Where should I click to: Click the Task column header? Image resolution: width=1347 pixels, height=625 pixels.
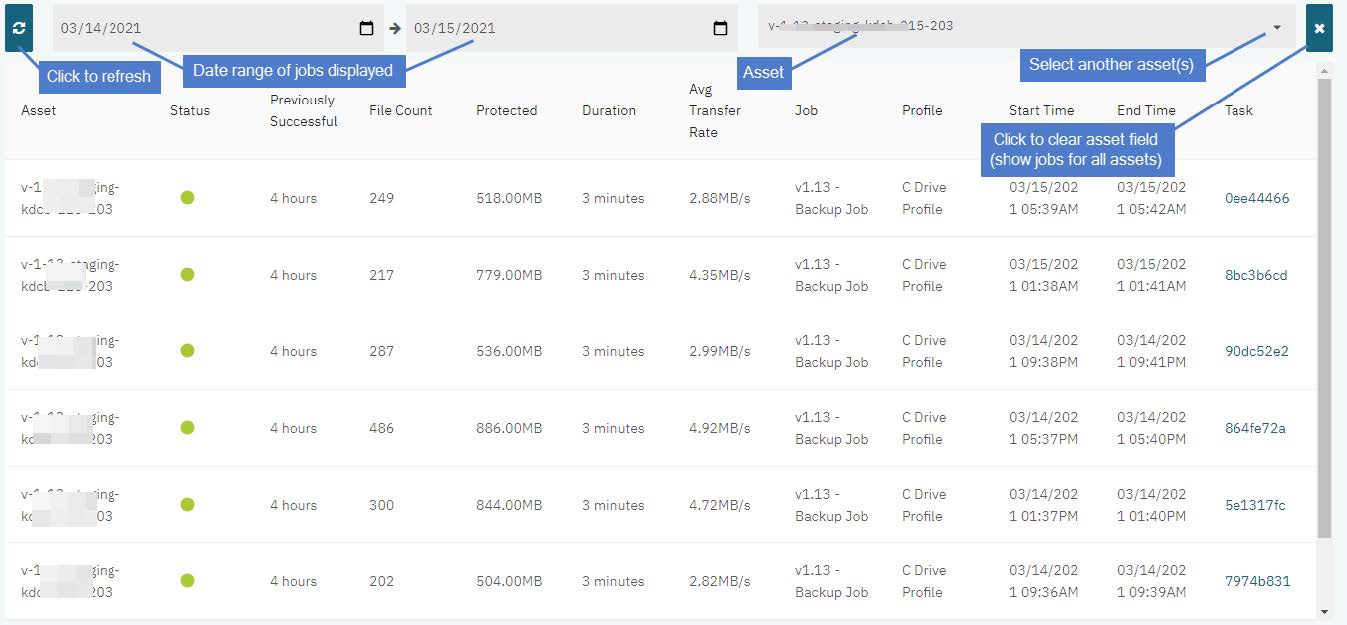1239,110
